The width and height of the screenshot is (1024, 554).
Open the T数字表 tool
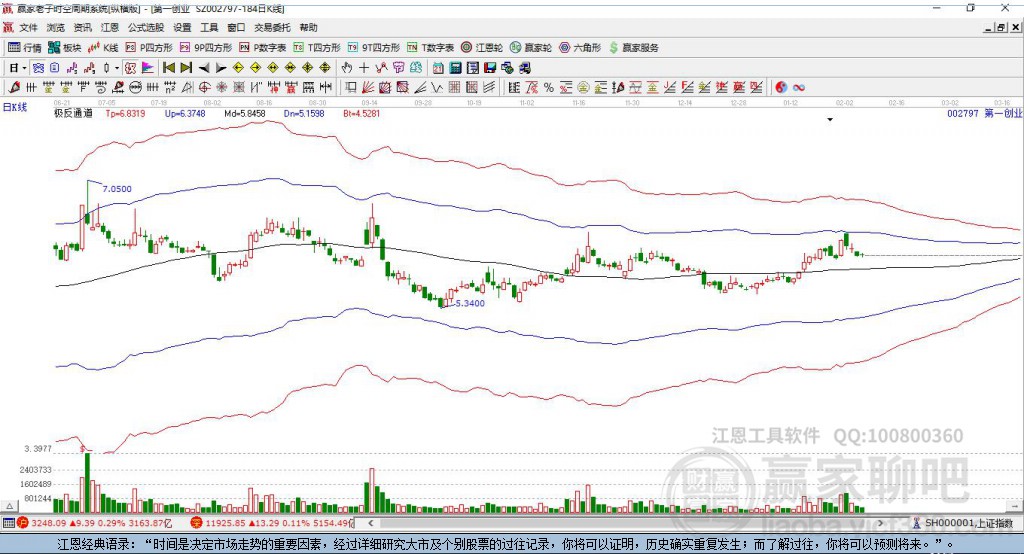click(430, 48)
